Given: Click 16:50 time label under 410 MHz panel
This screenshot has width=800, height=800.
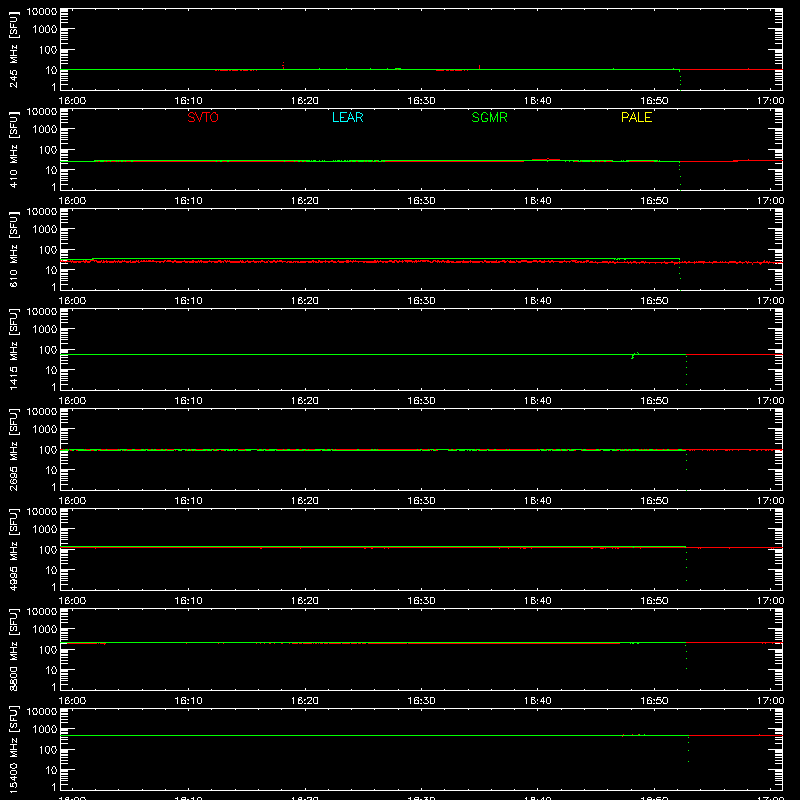Looking at the screenshot, I should 654,201.
